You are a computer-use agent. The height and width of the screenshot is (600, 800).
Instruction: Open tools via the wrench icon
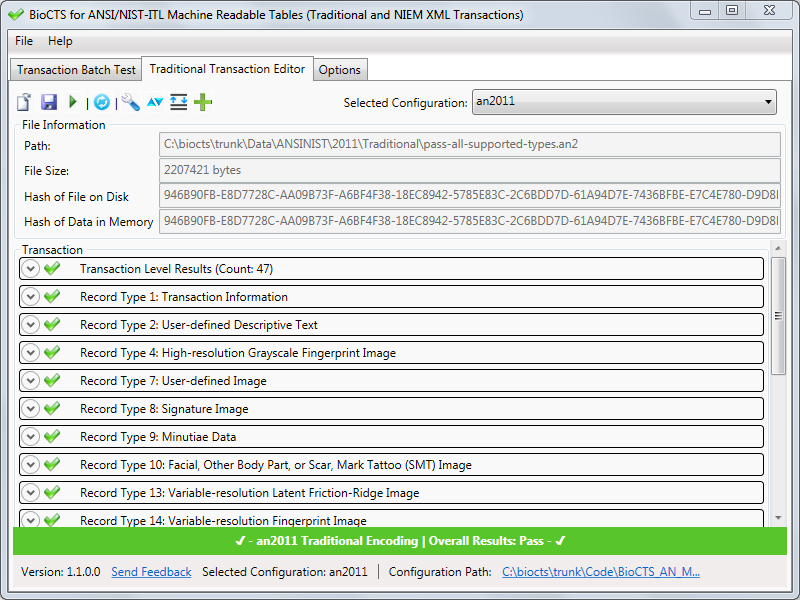pos(129,101)
